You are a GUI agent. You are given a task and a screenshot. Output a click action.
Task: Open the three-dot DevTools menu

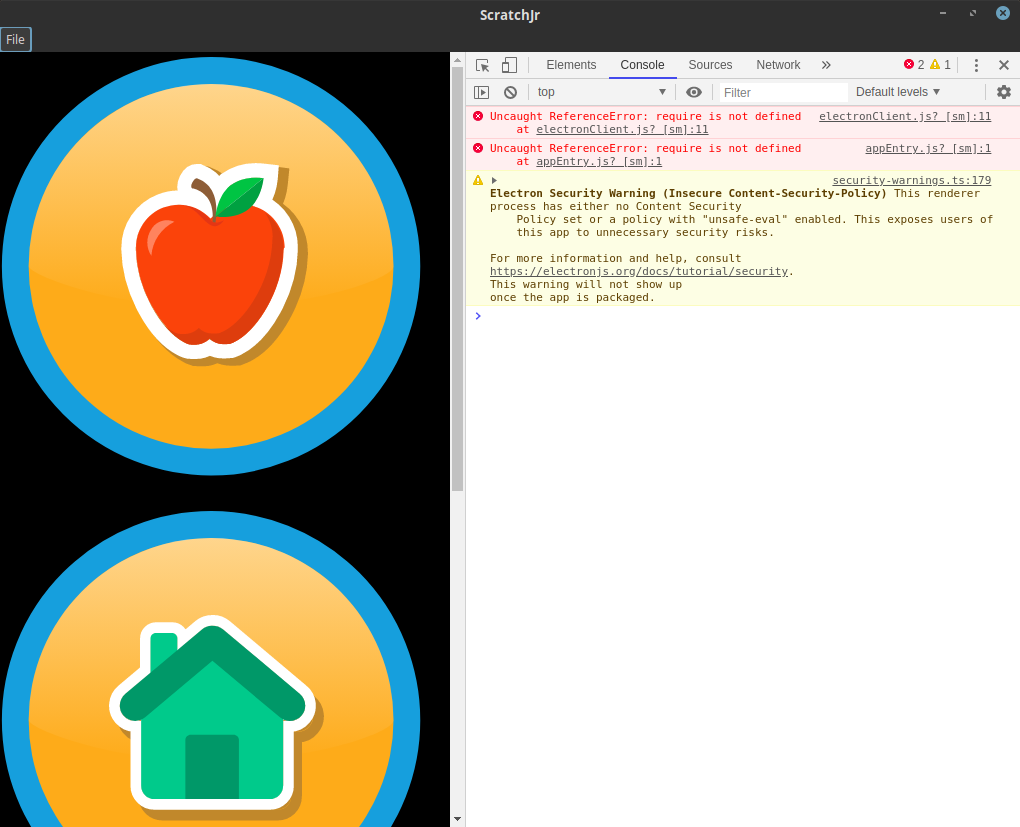(976, 64)
